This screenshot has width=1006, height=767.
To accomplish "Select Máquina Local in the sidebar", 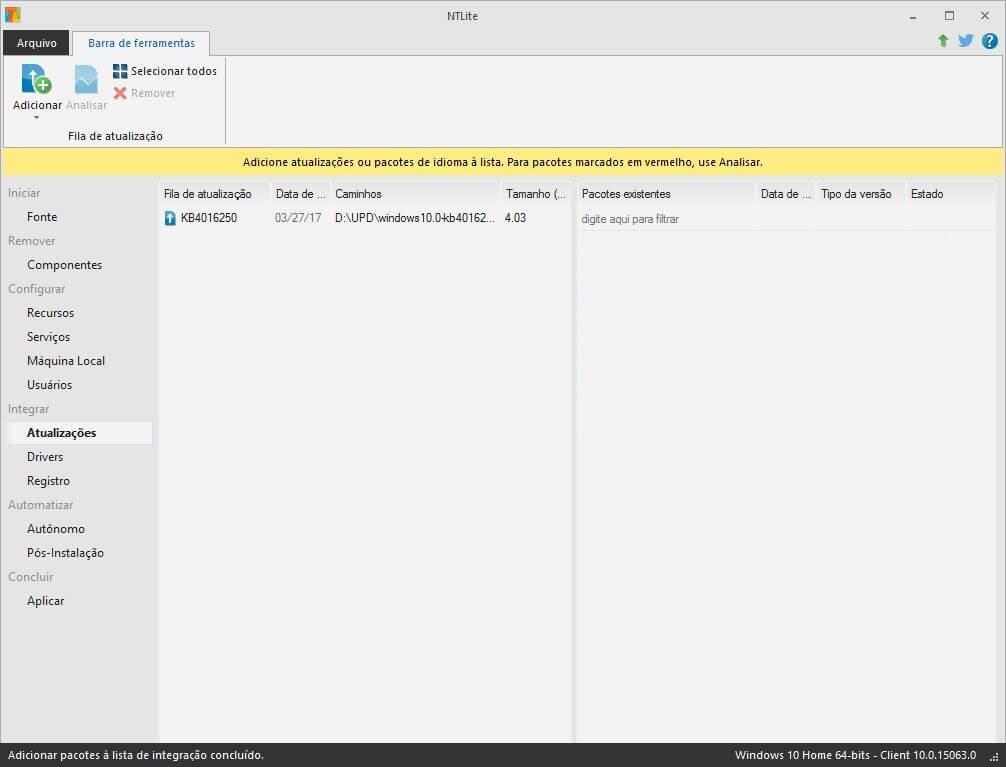I will pyautogui.click(x=65, y=361).
